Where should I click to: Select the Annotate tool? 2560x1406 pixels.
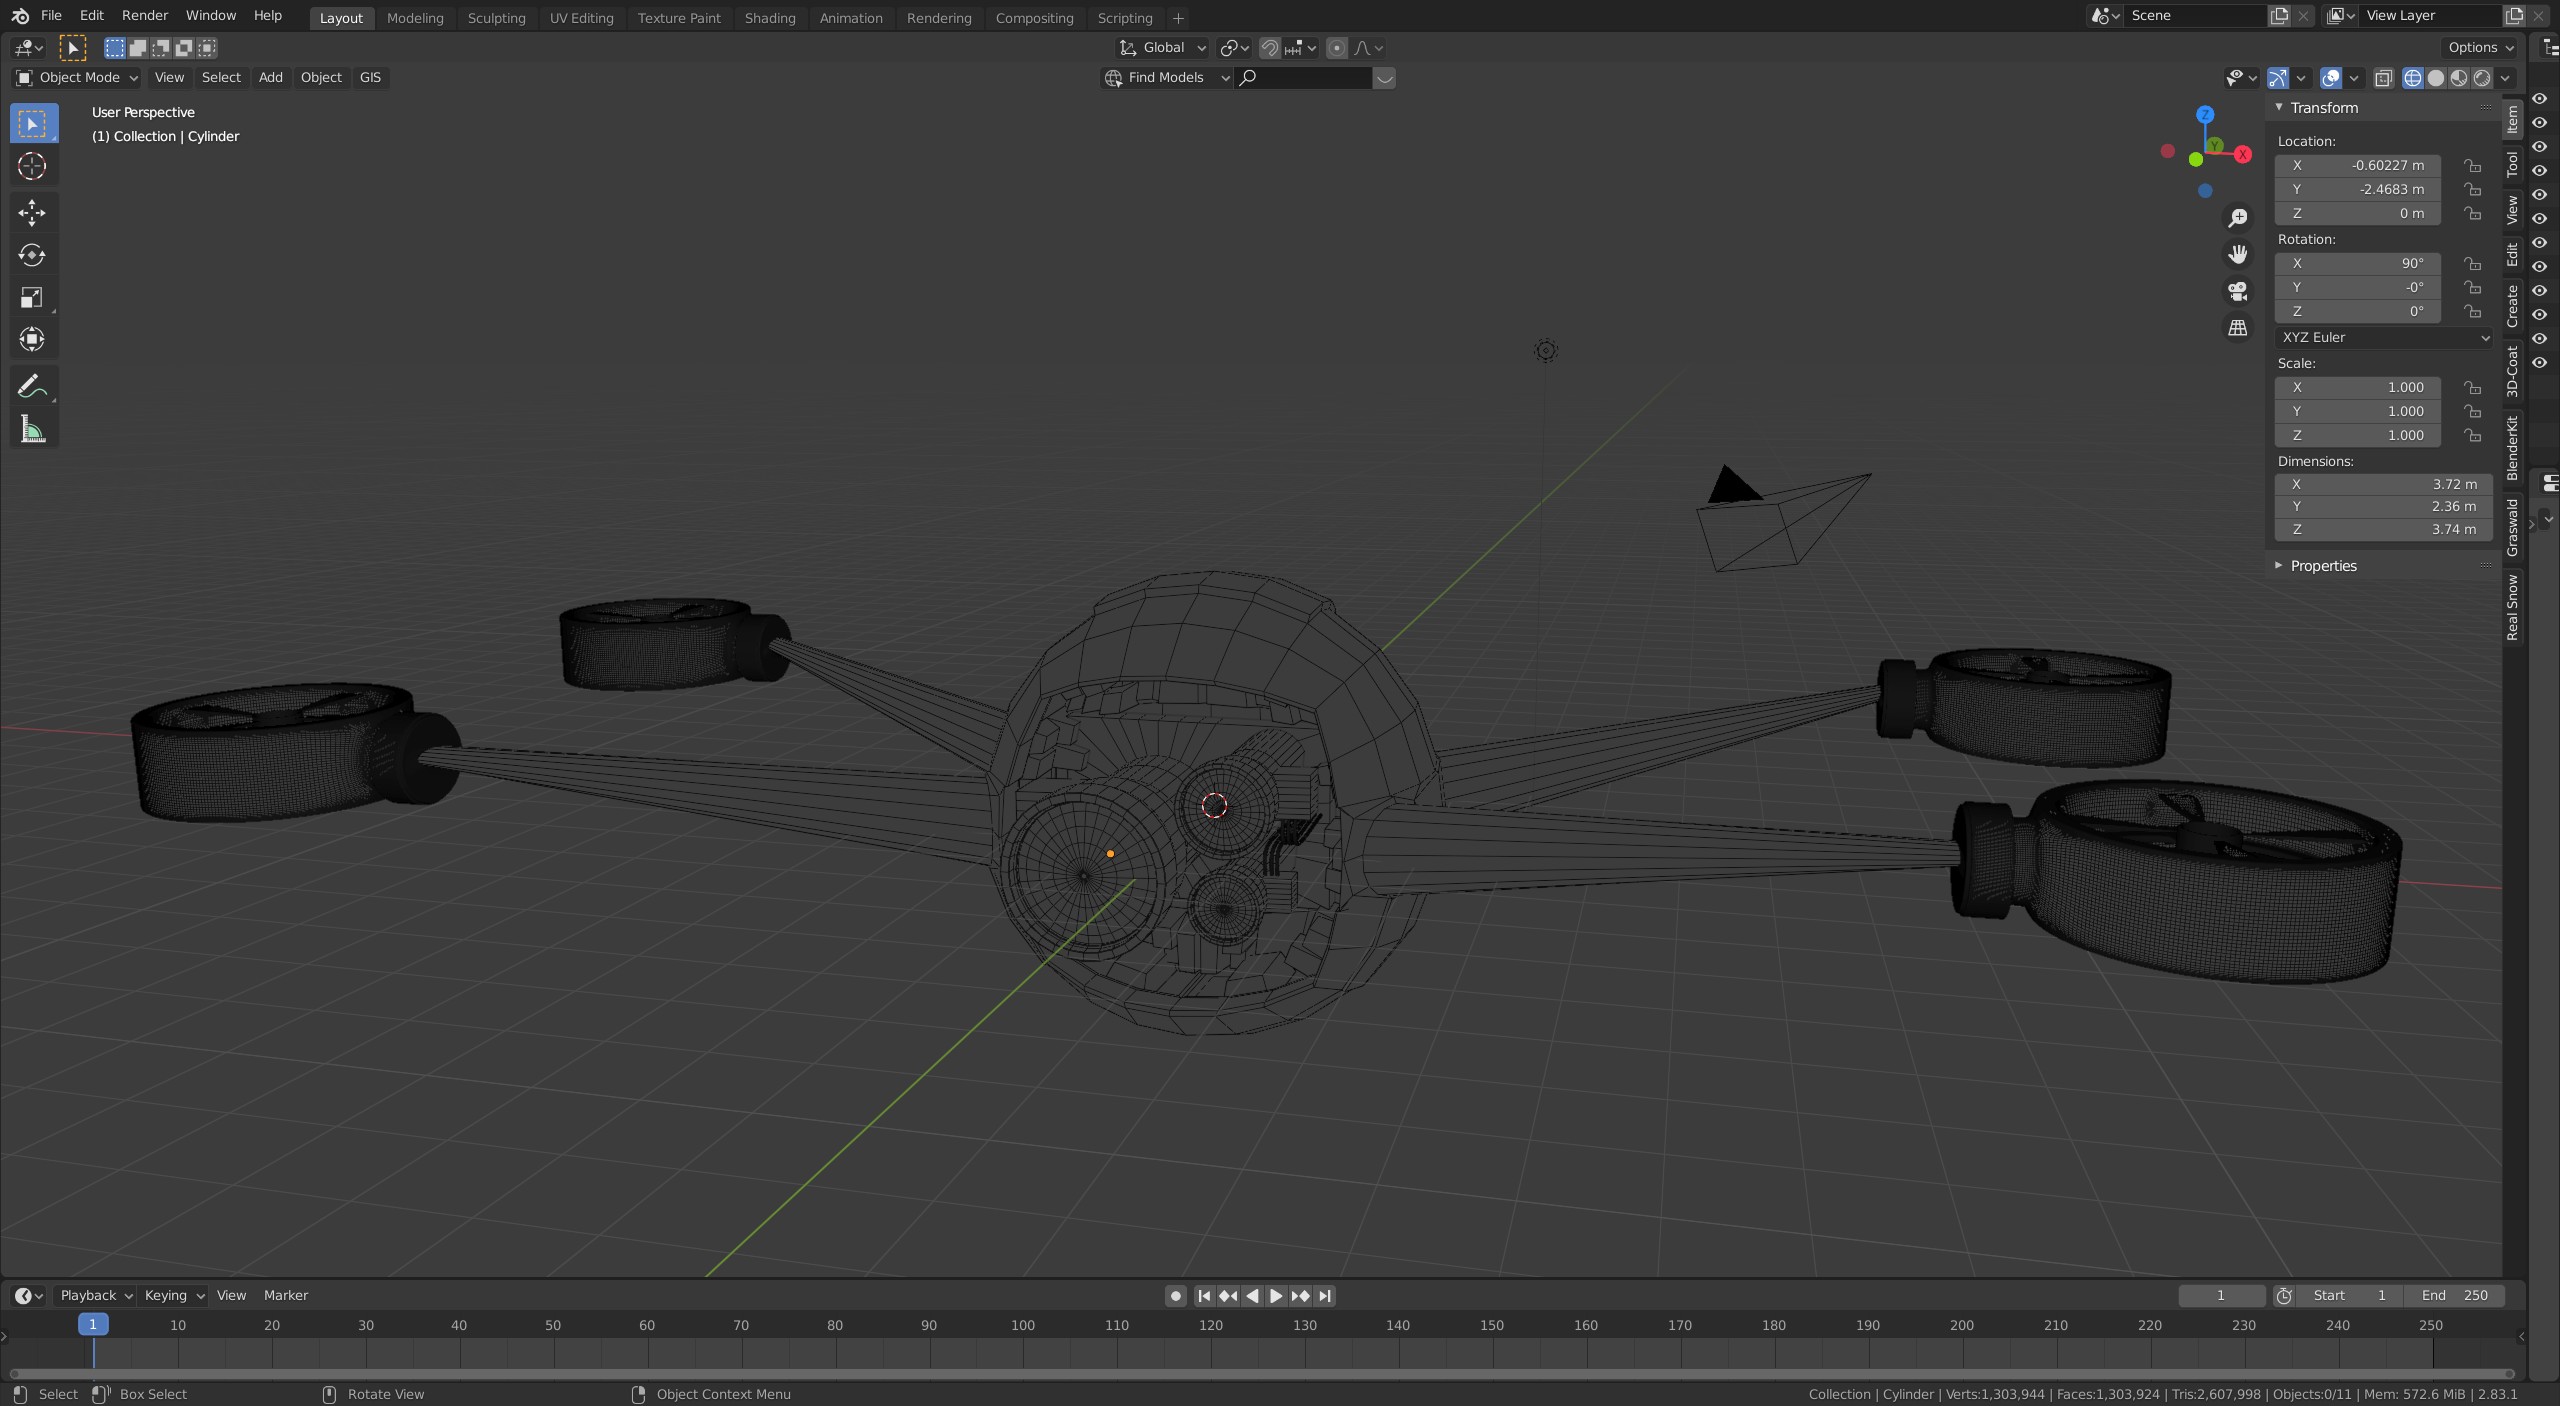coord(32,386)
